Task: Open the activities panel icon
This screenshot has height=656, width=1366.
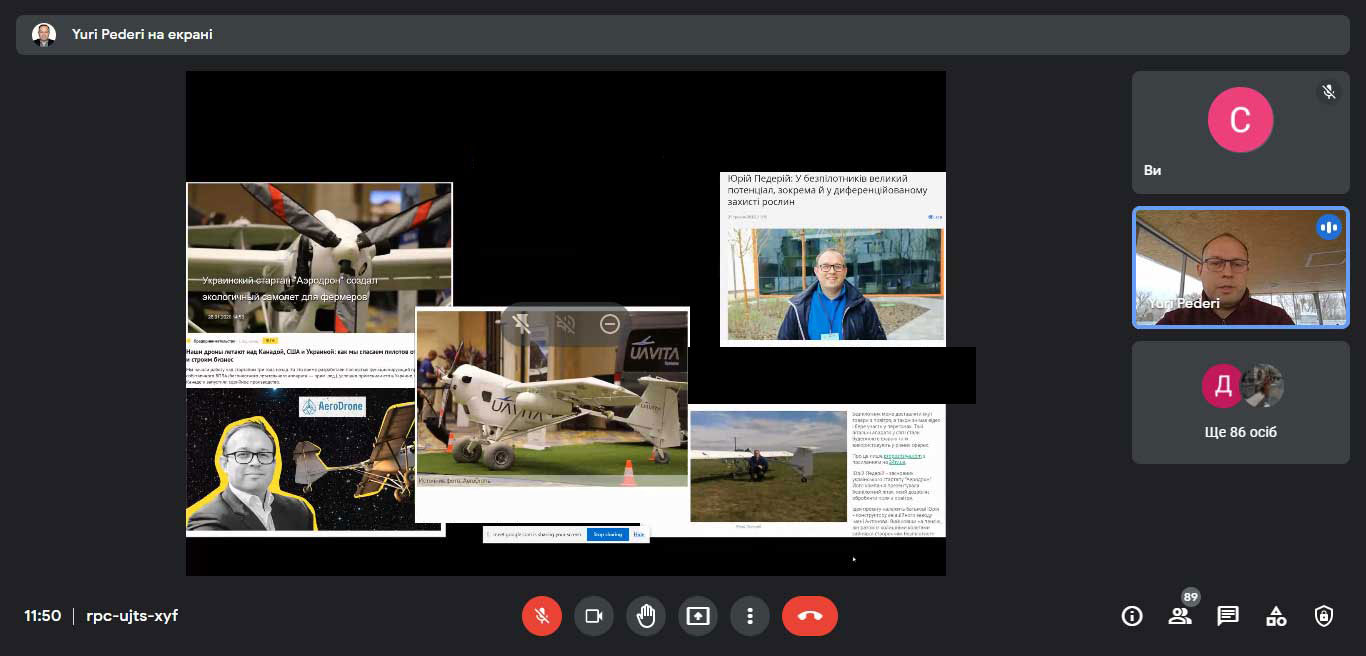Action: point(1276,616)
